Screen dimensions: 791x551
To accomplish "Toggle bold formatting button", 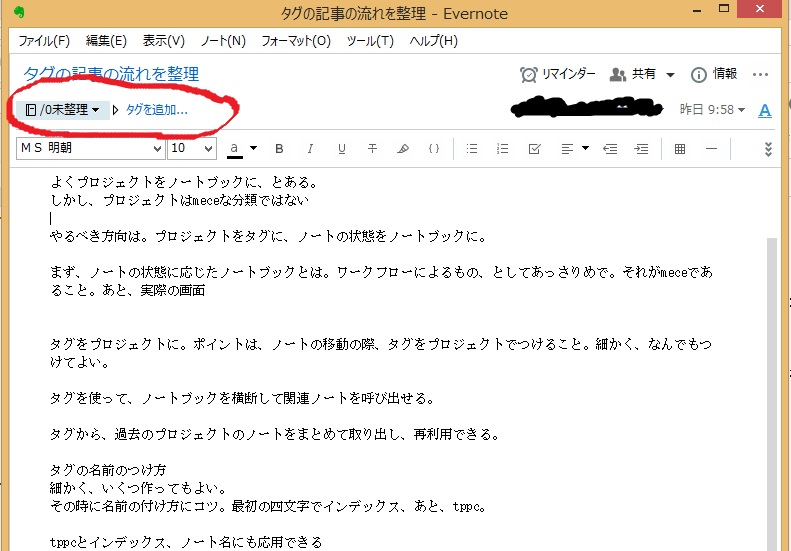I will (279, 149).
